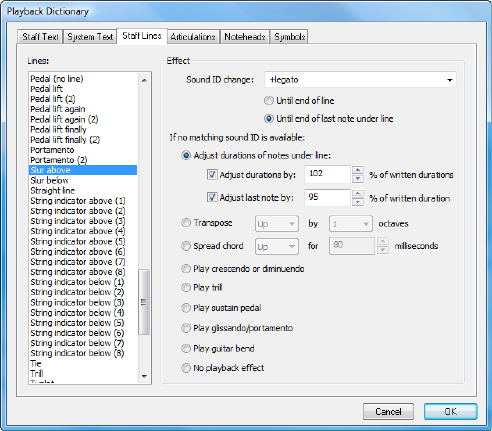Open the System Text tab
Image resolution: width=492 pixels, height=431 pixels.
pyautogui.click(x=90, y=37)
